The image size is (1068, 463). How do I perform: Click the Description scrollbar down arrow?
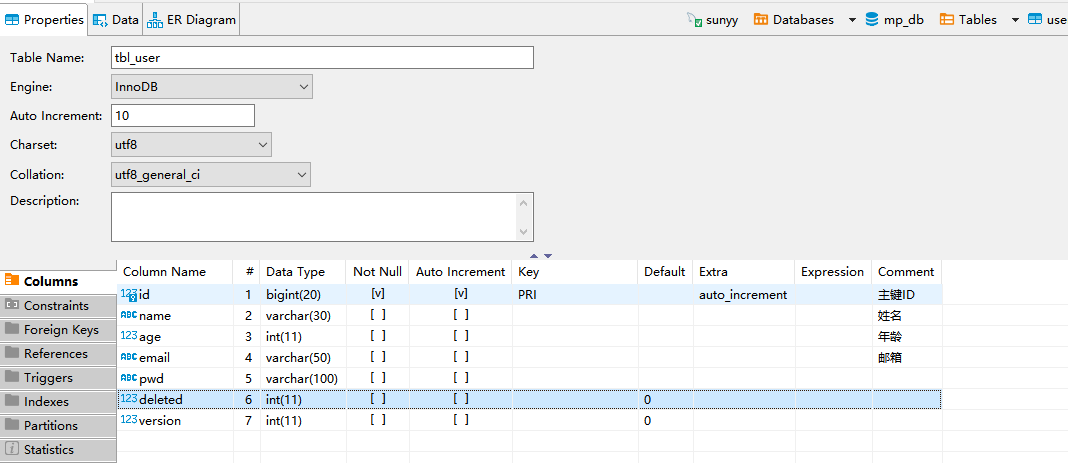[525, 231]
